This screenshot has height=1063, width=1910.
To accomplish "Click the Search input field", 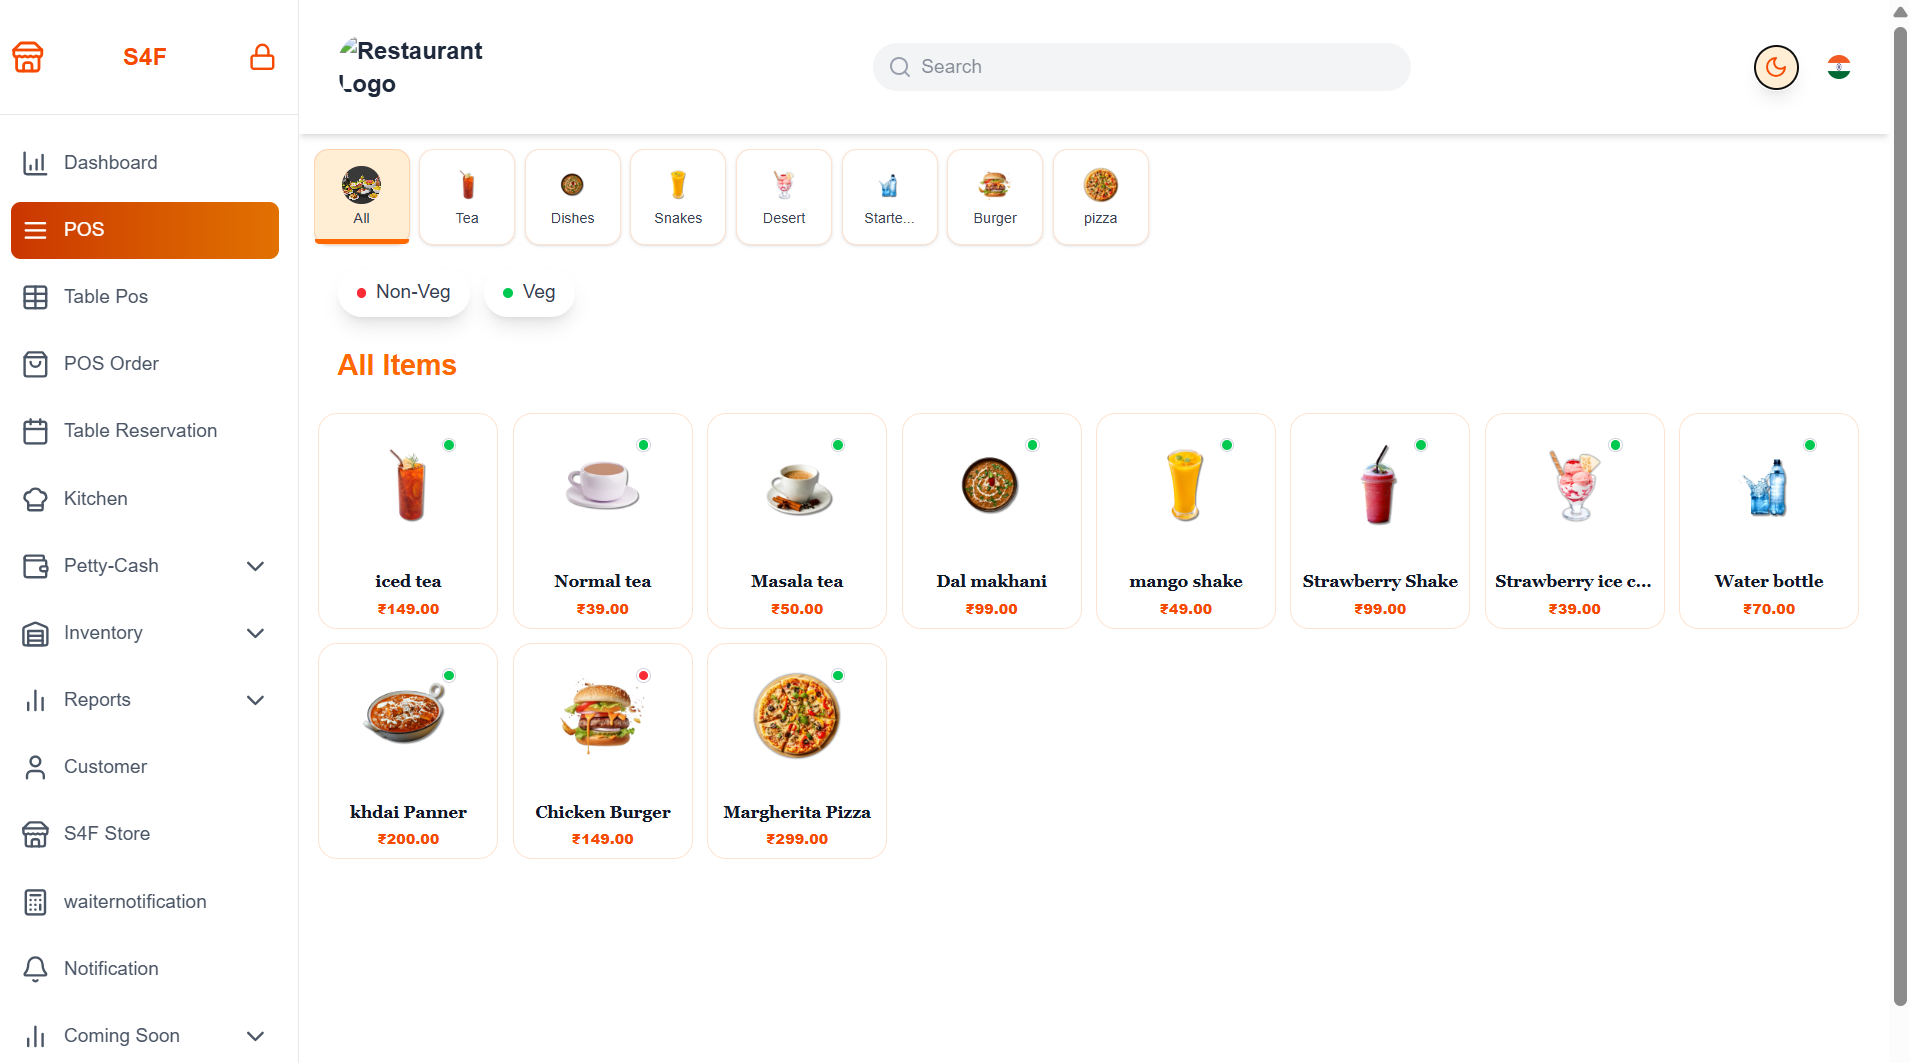I will (x=1141, y=67).
